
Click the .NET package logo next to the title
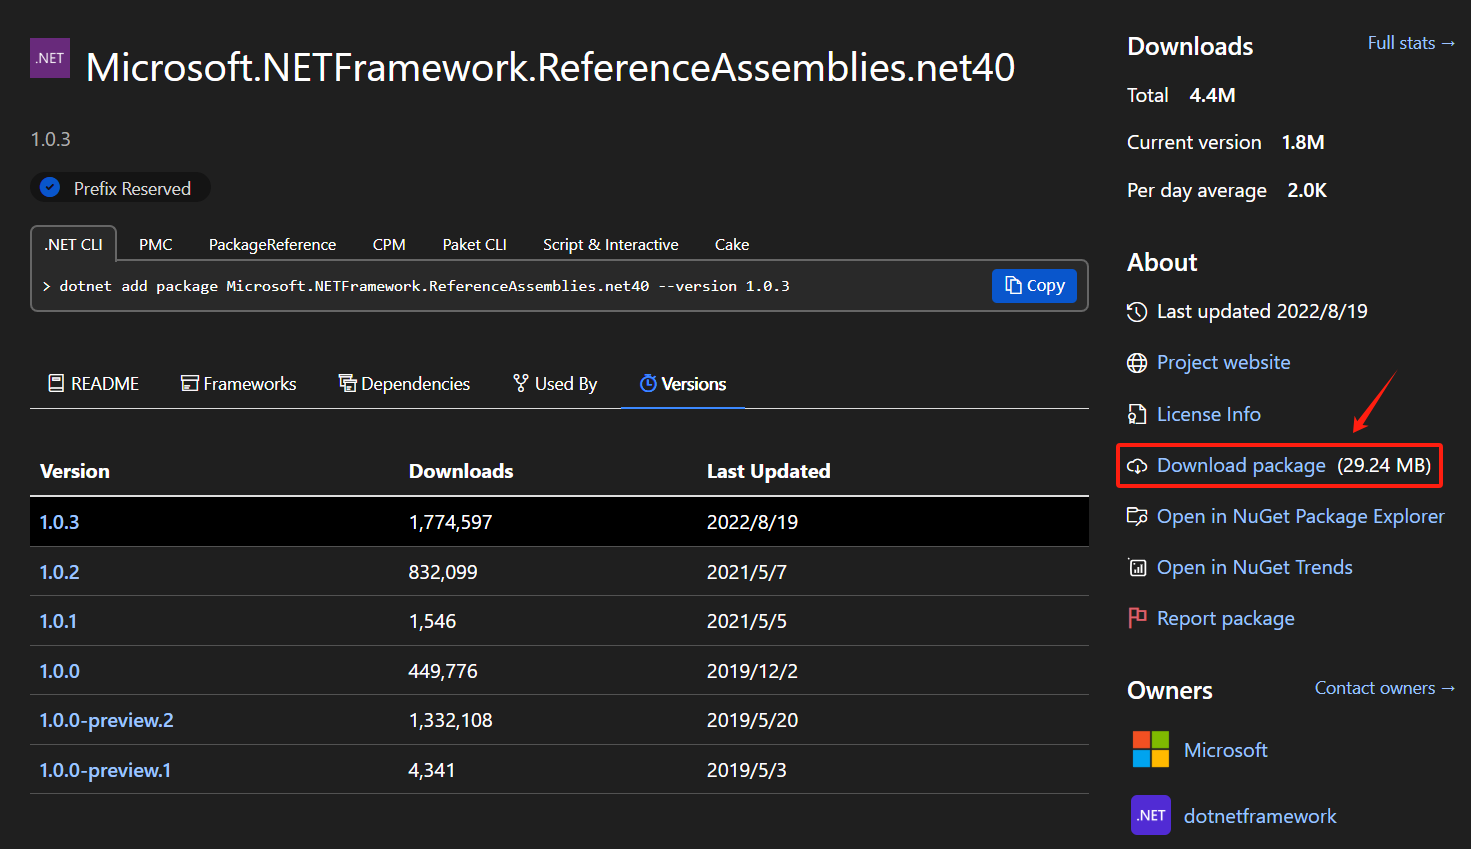[49, 58]
